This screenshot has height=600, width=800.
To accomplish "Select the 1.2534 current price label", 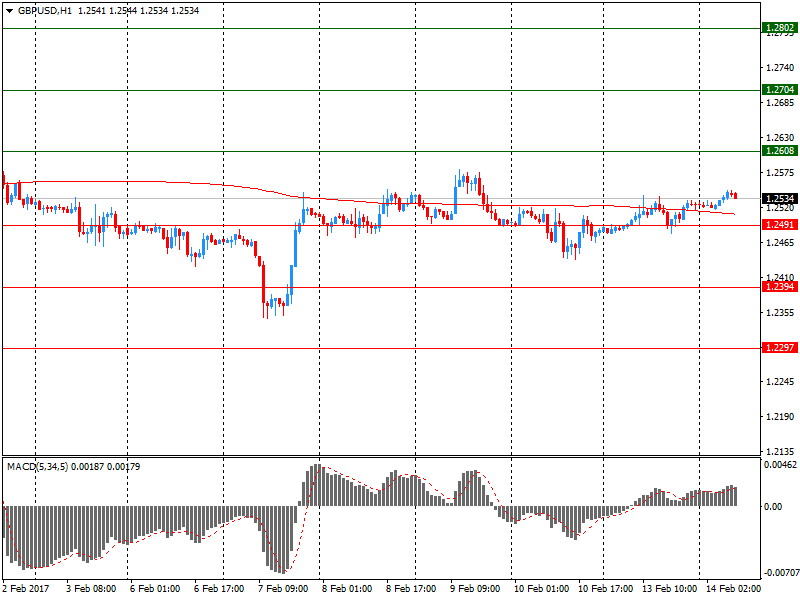I will click(x=780, y=198).
